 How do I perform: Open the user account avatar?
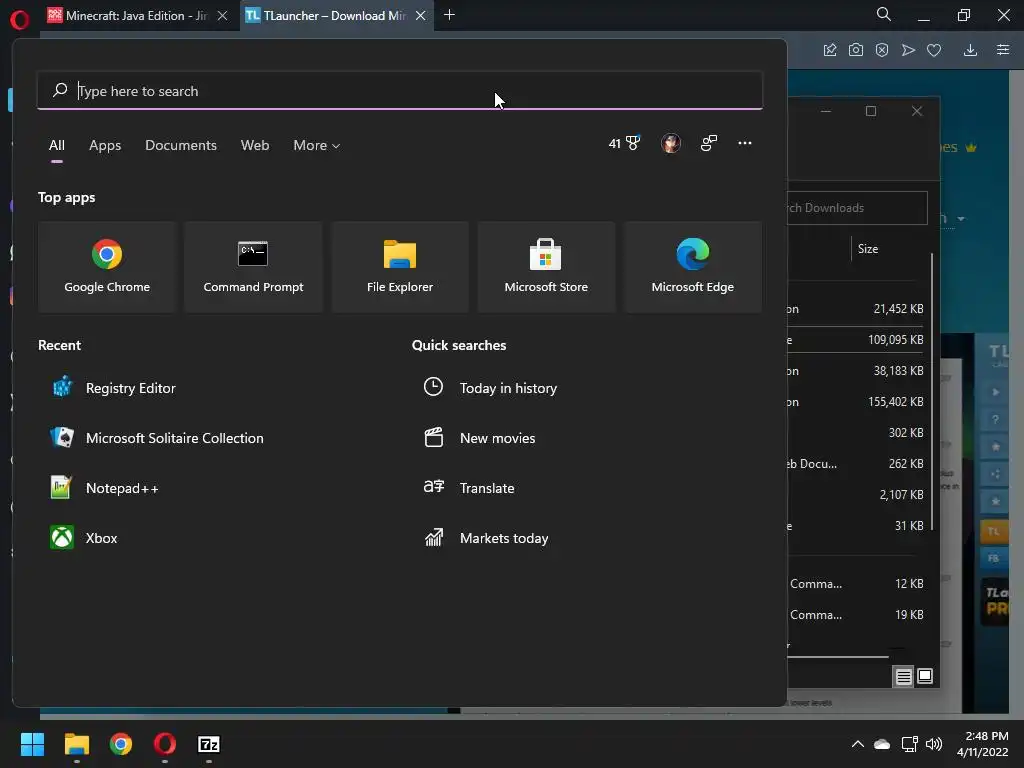click(671, 143)
